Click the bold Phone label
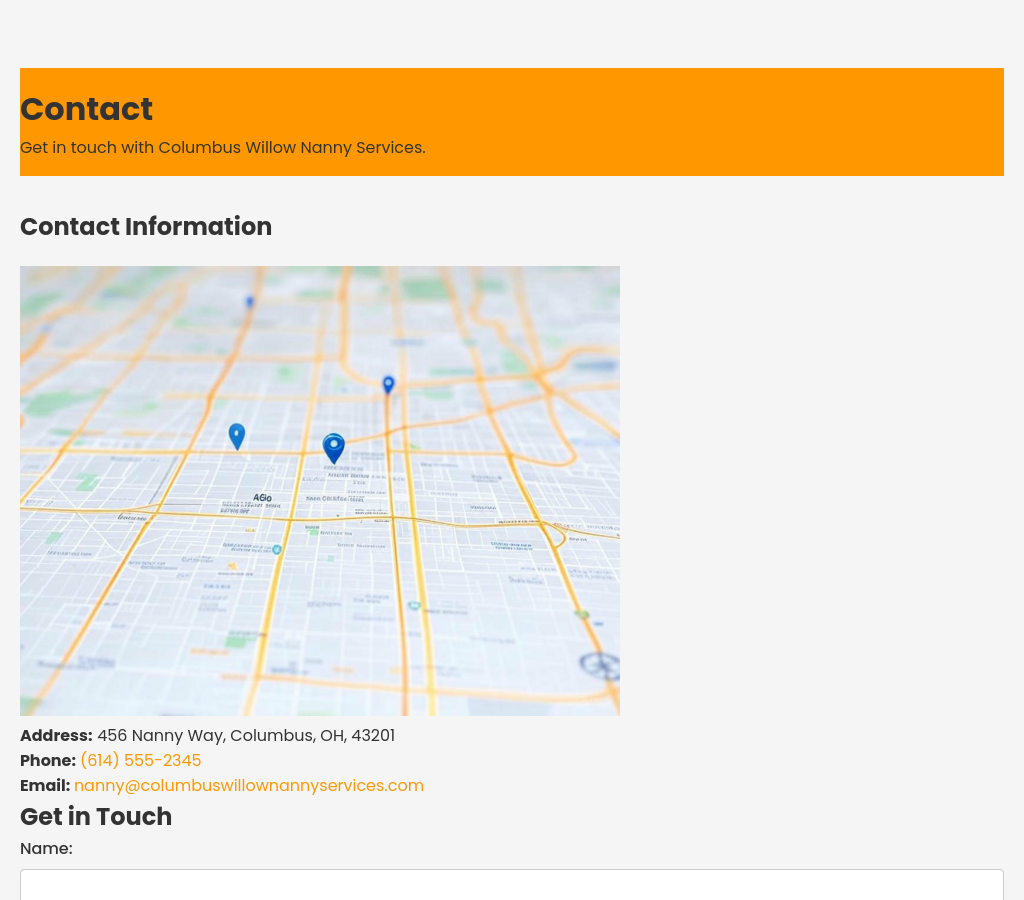1024x900 pixels. (47, 760)
